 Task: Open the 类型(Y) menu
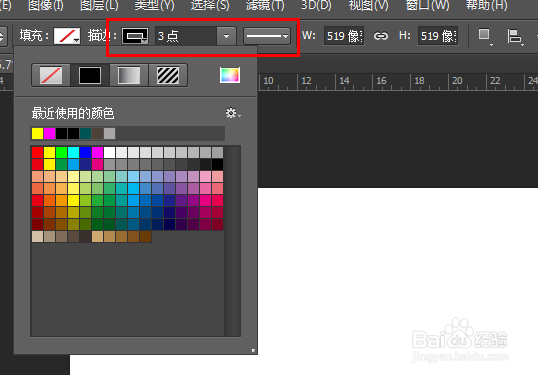click(154, 5)
